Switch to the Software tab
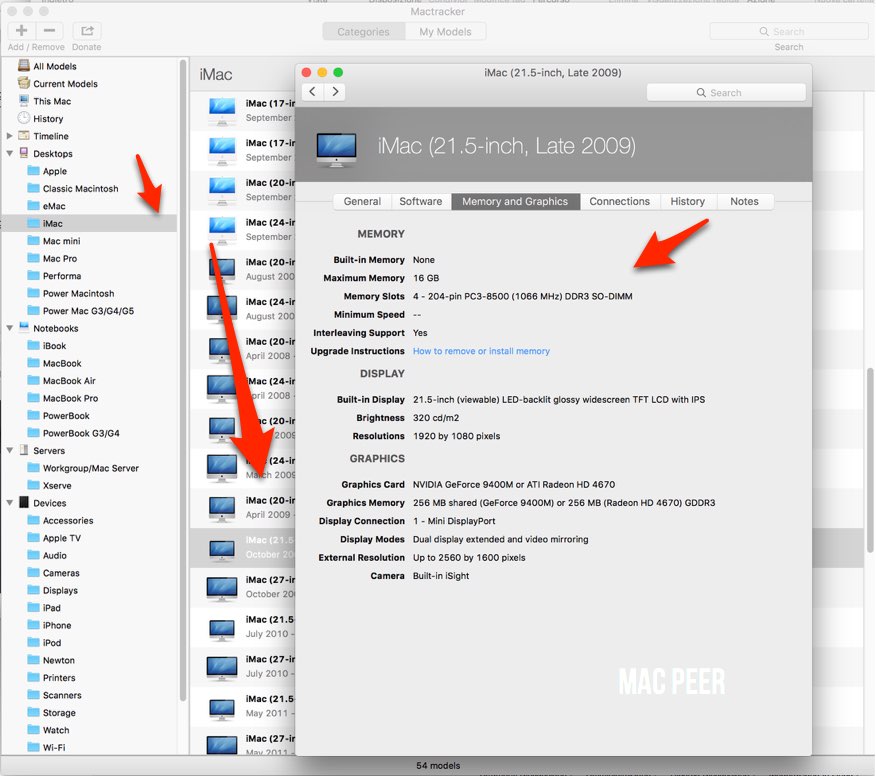Image resolution: width=876 pixels, height=776 pixels. click(x=421, y=202)
